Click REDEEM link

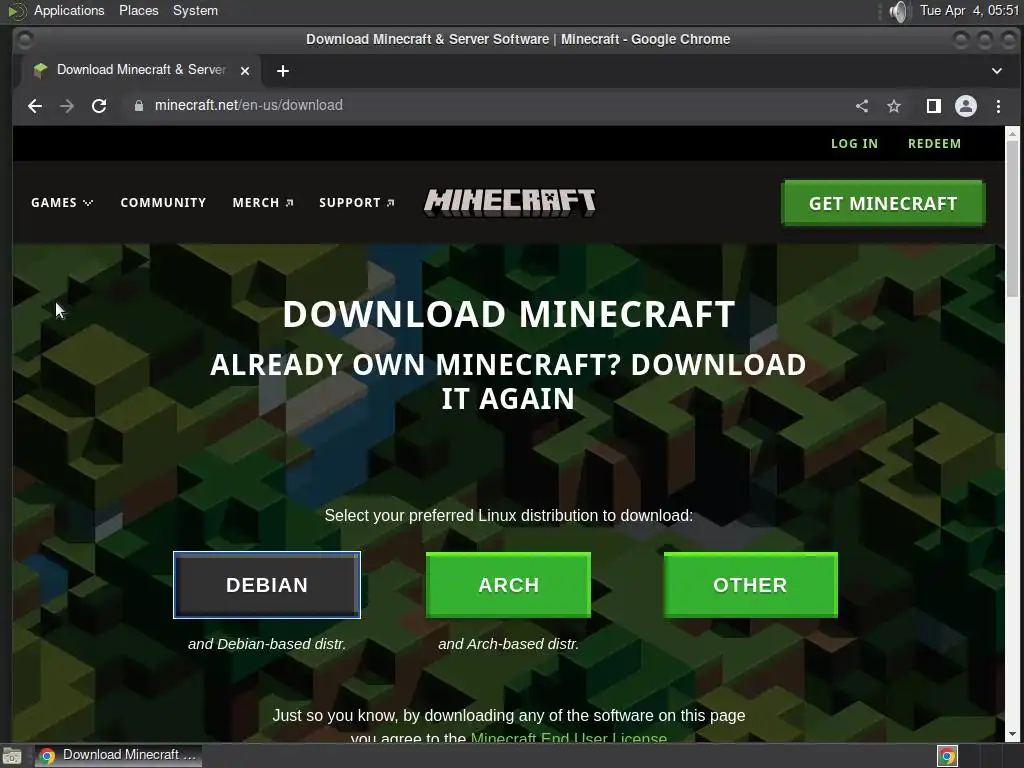click(935, 144)
